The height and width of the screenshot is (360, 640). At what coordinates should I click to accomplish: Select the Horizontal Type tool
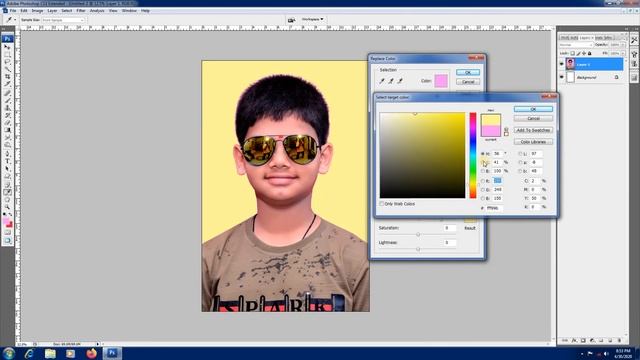pos(7,161)
